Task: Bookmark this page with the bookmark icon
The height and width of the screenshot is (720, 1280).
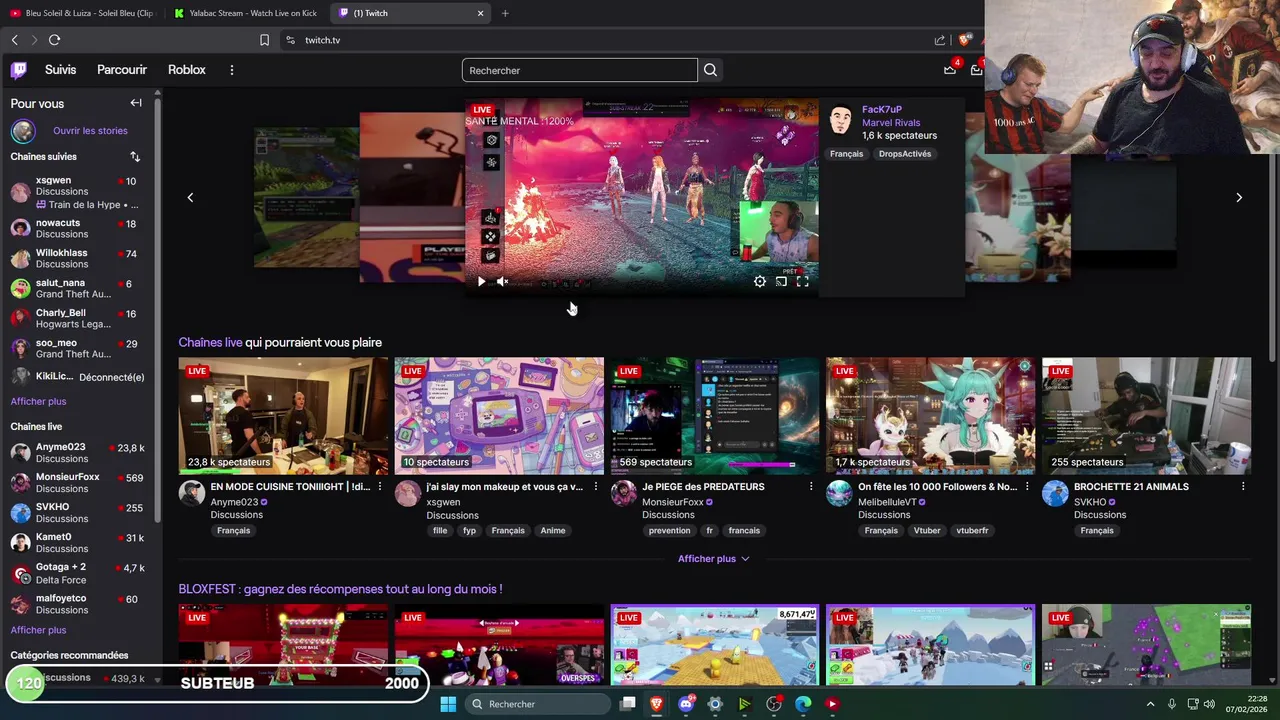Action: 264,40
